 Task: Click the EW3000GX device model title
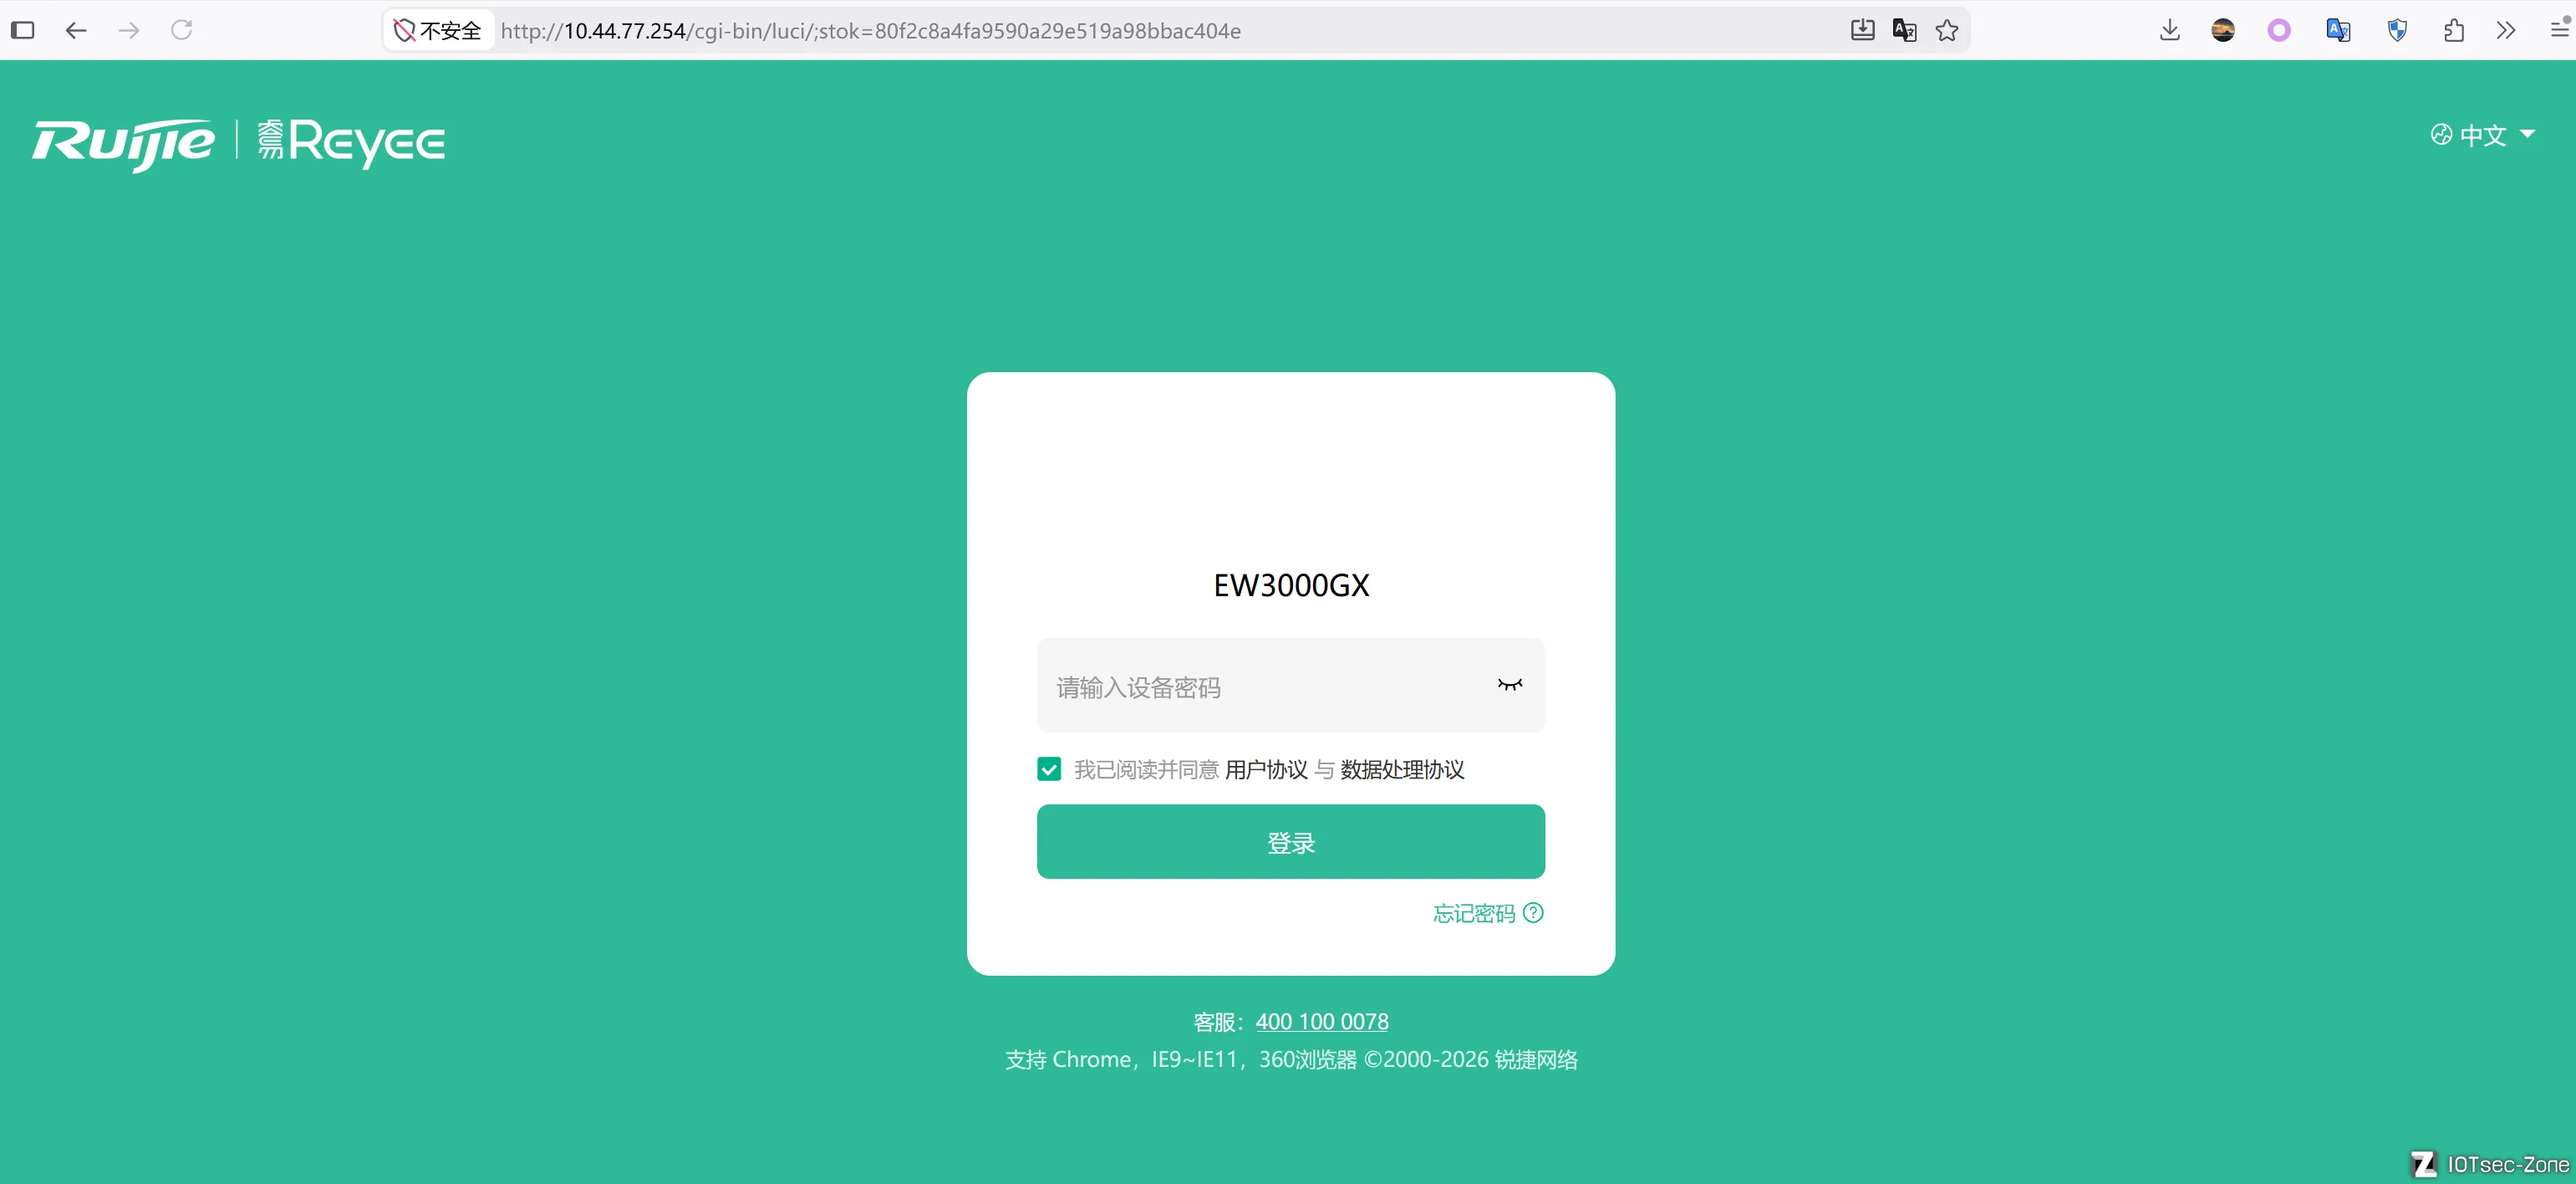[1291, 585]
